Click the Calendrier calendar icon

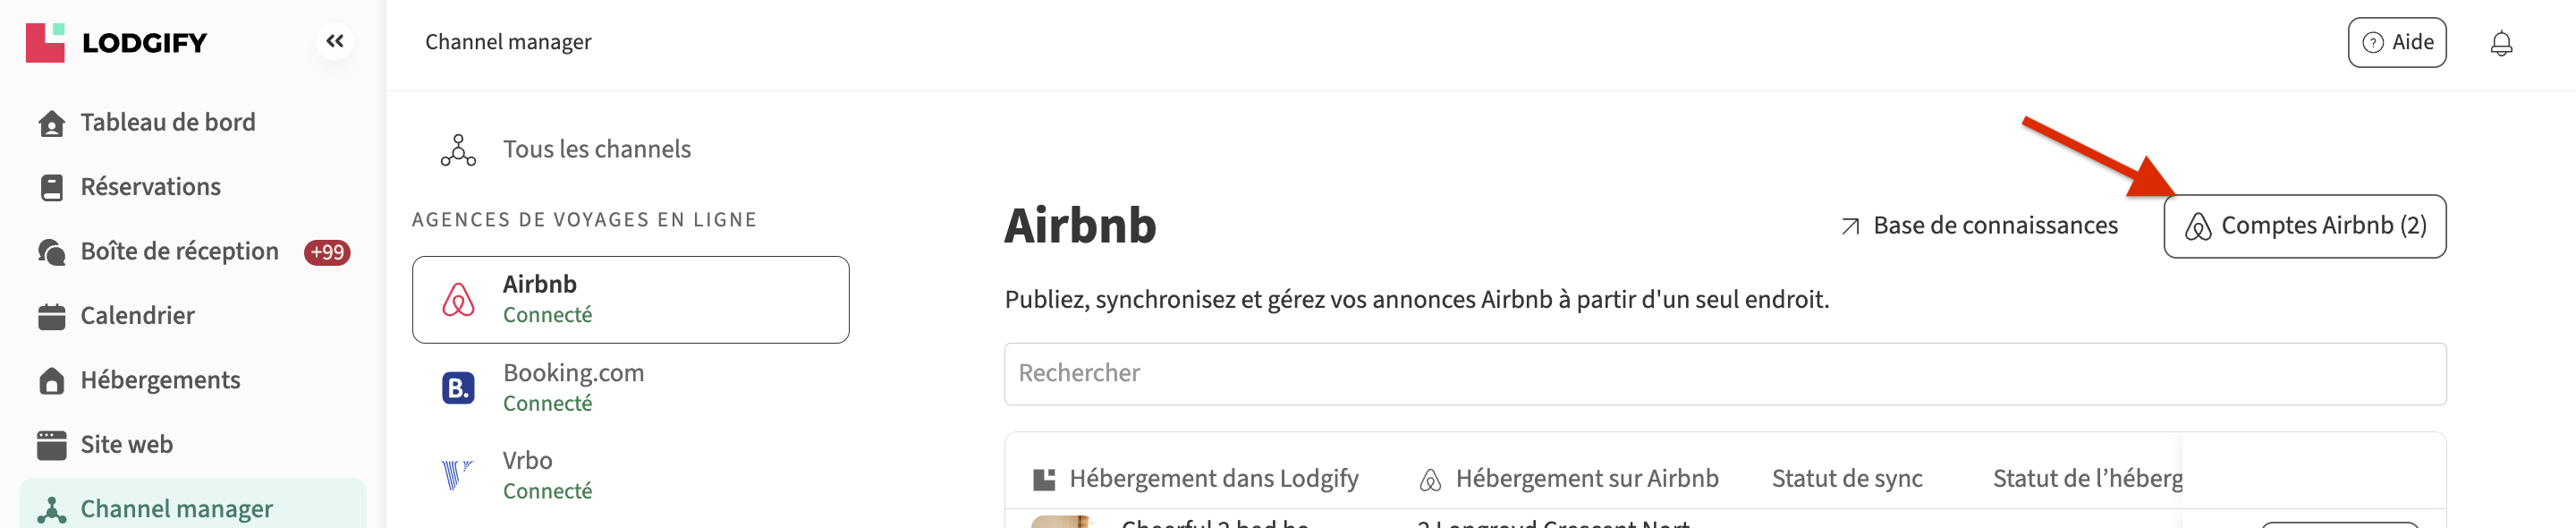51,316
